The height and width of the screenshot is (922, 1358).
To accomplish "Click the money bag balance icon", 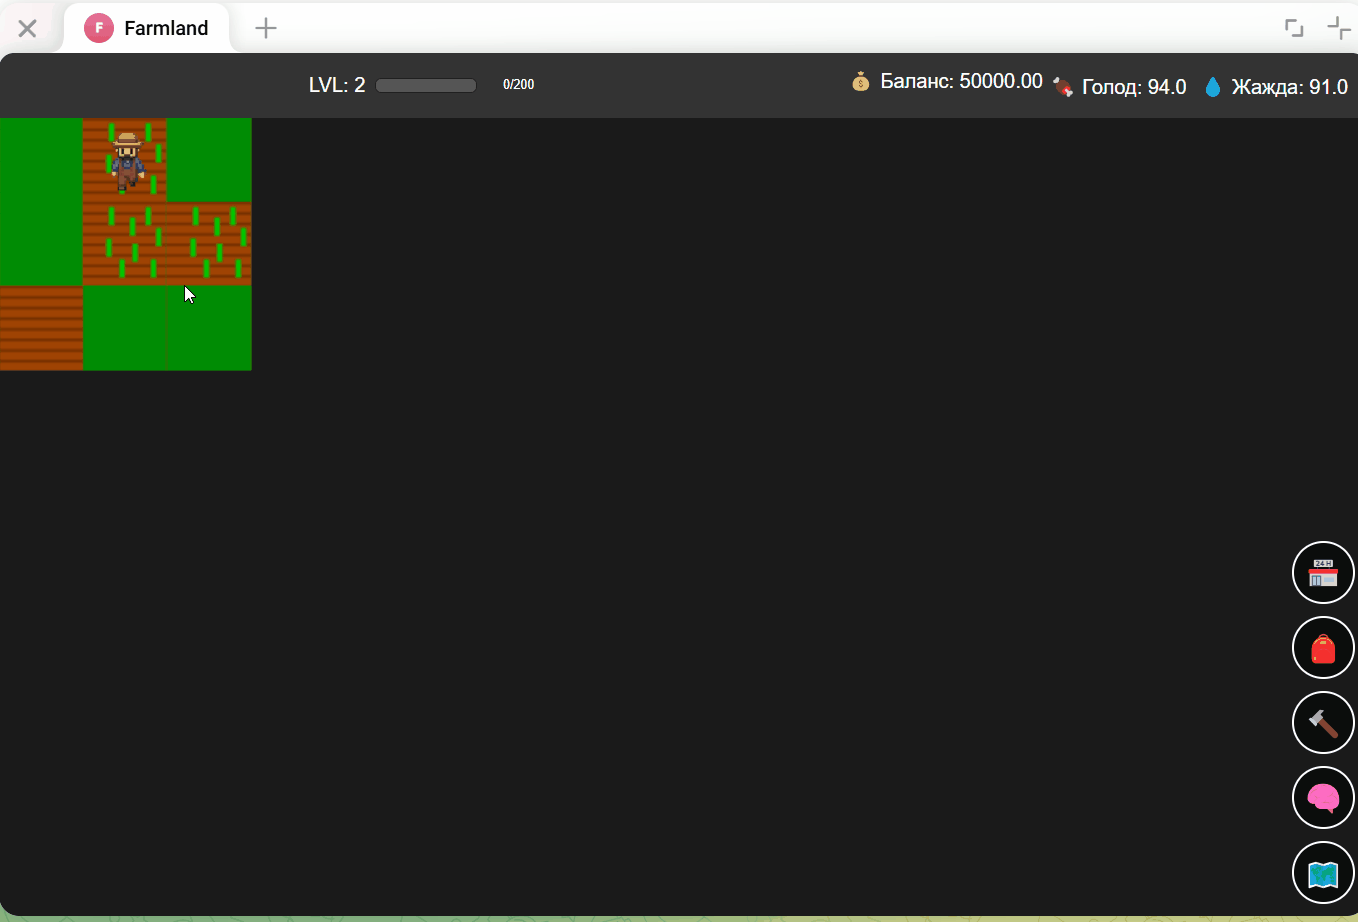I will 861,81.
